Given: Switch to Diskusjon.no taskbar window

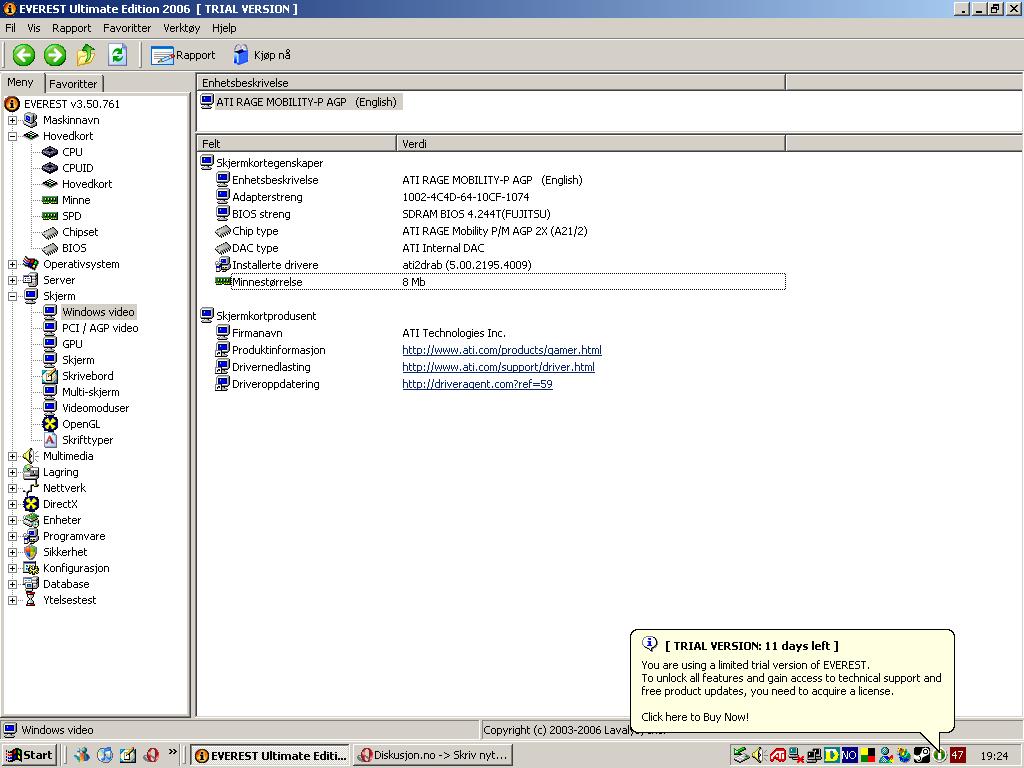Looking at the screenshot, I should pos(433,755).
